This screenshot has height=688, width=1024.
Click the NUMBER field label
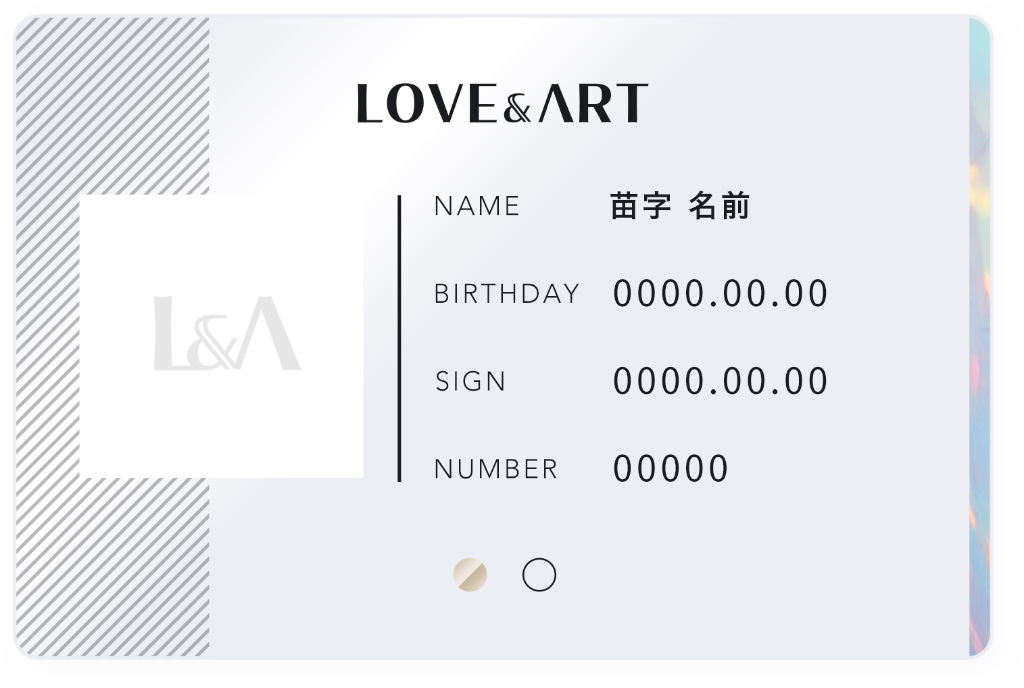tap(496, 469)
